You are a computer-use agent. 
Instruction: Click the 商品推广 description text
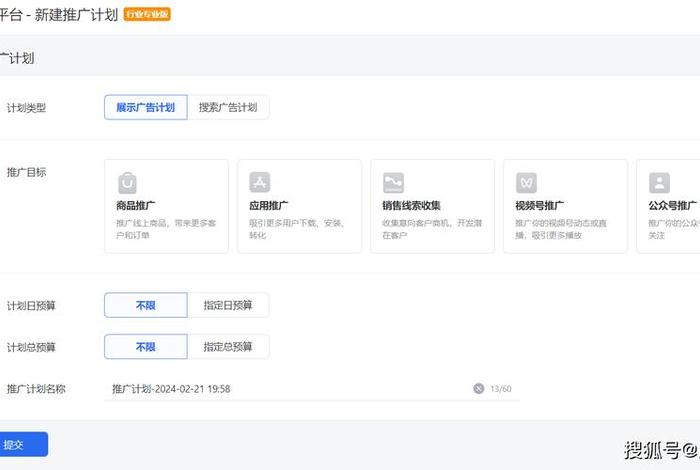(x=166, y=229)
